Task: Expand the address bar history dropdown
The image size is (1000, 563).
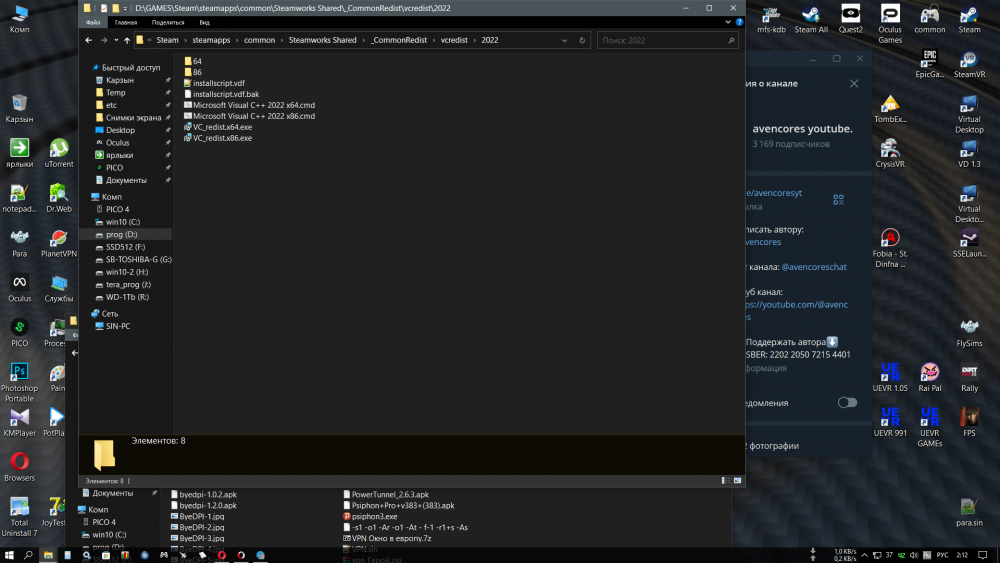Action: pos(567,40)
